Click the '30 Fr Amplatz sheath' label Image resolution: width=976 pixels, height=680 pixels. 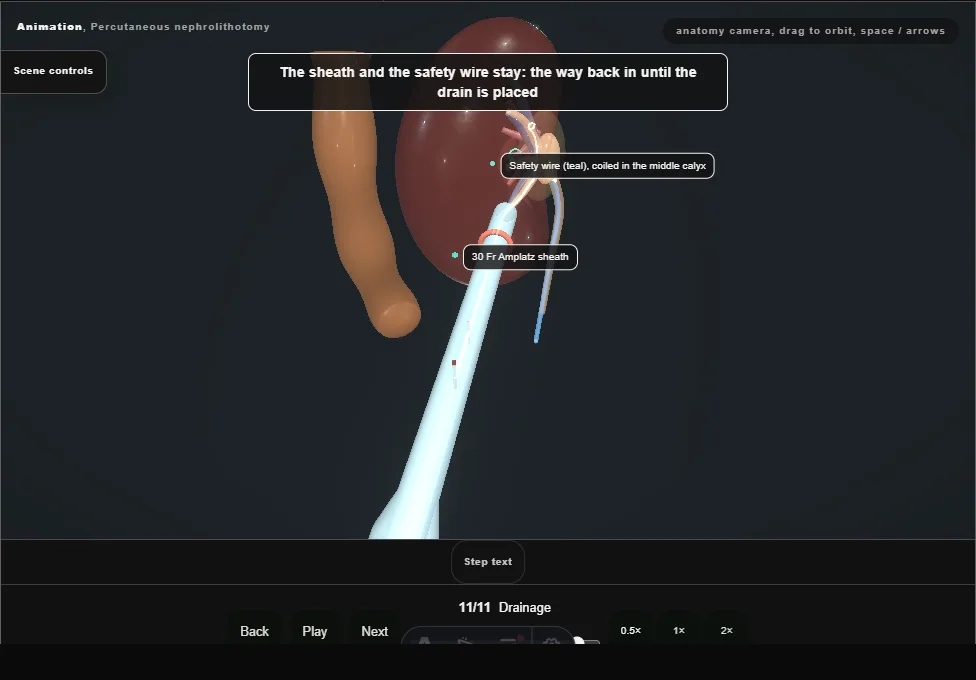(x=520, y=257)
